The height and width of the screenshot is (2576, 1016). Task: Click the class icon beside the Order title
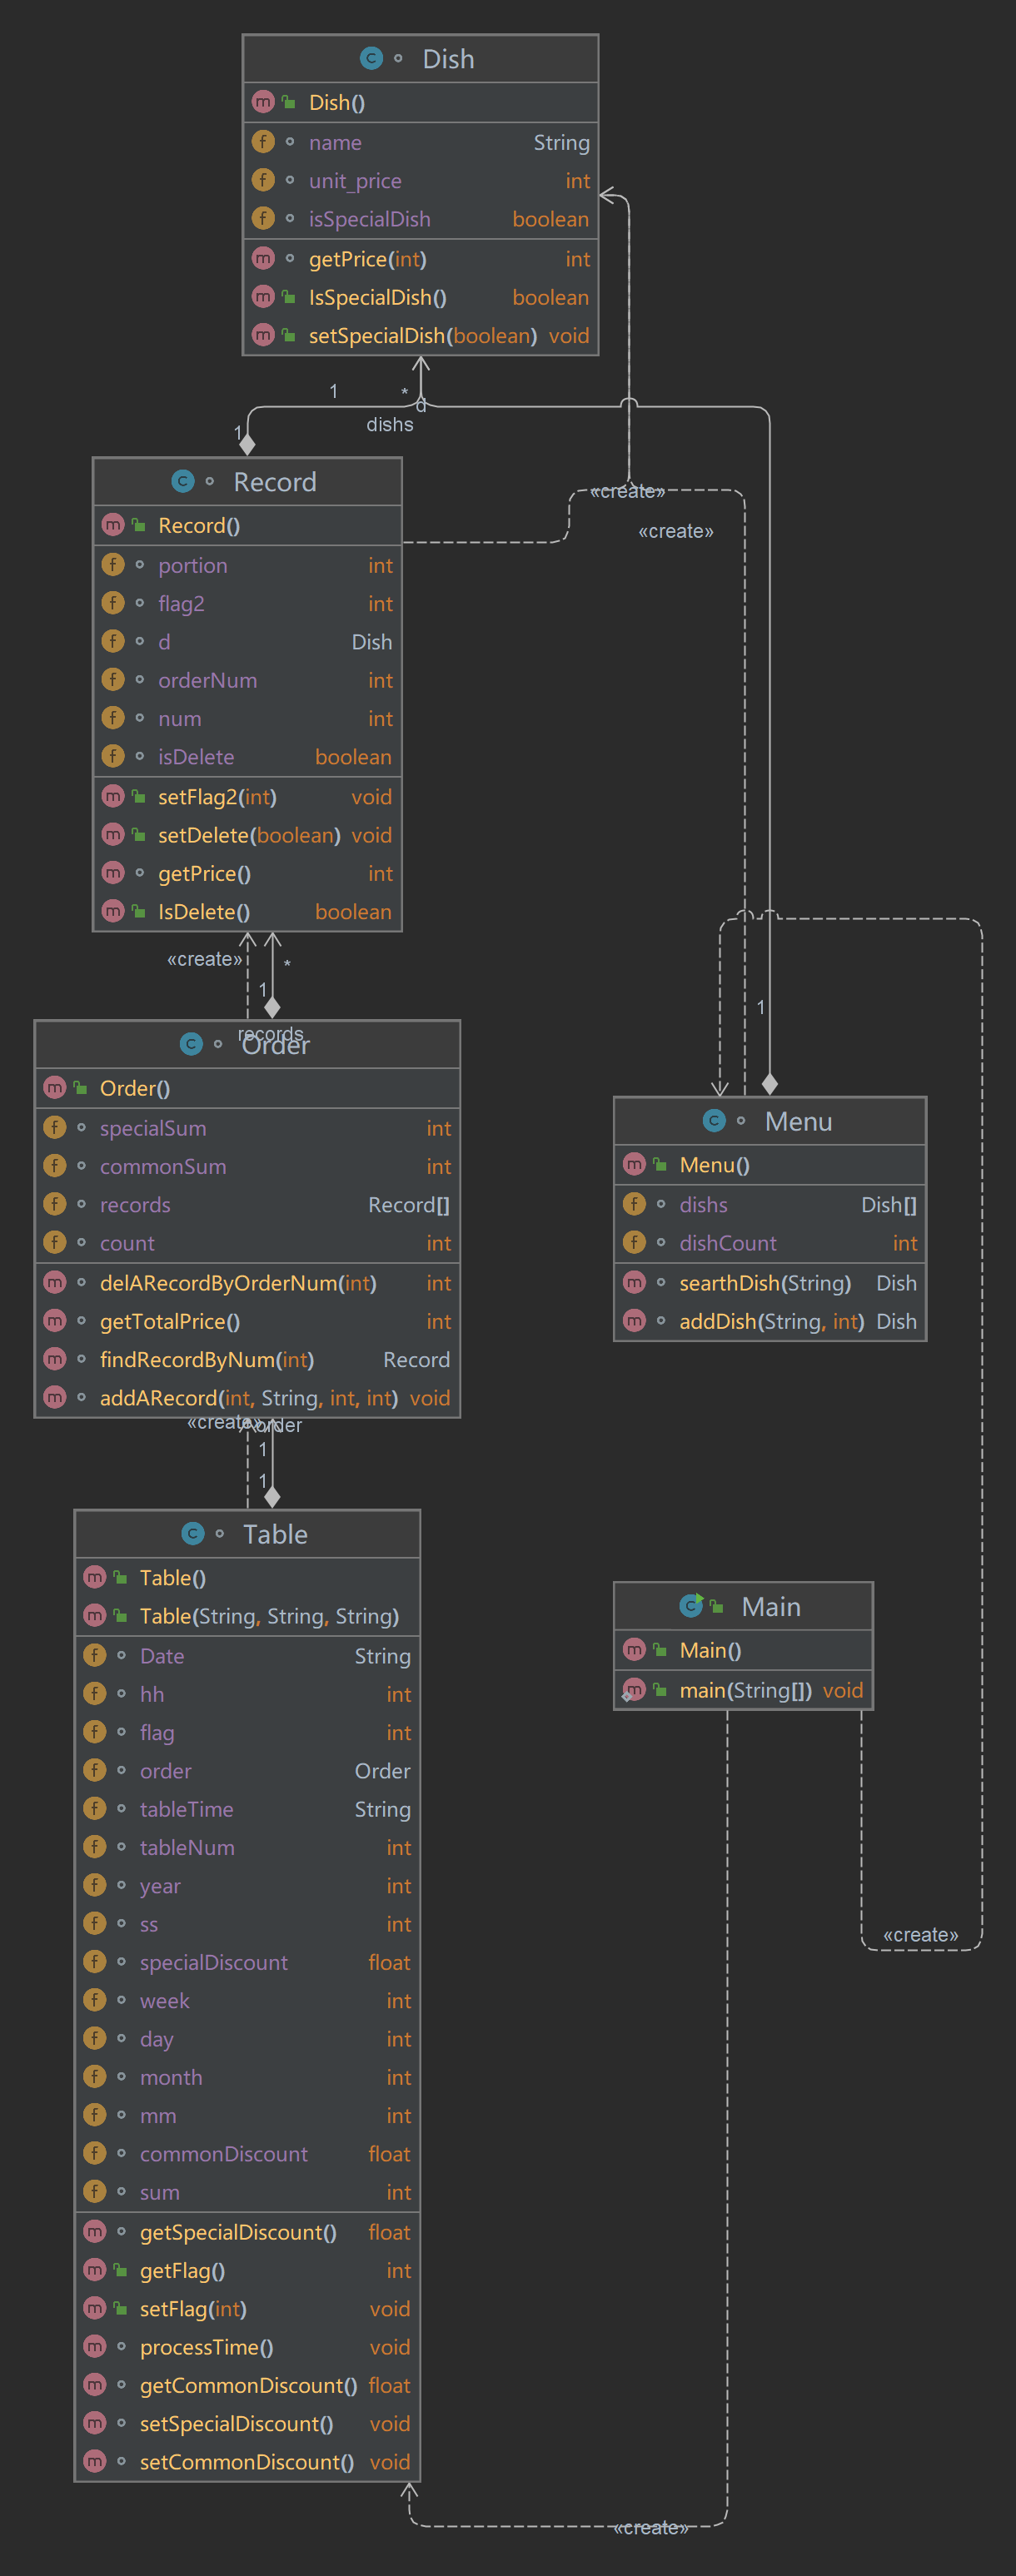pyautogui.click(x=191, y=1043)
